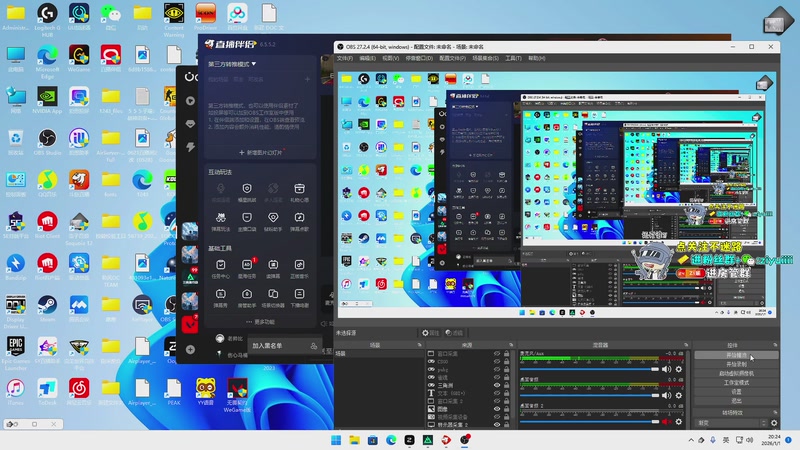Toggle visibility eye of 文本 (GDI+) source

(496, 393)
